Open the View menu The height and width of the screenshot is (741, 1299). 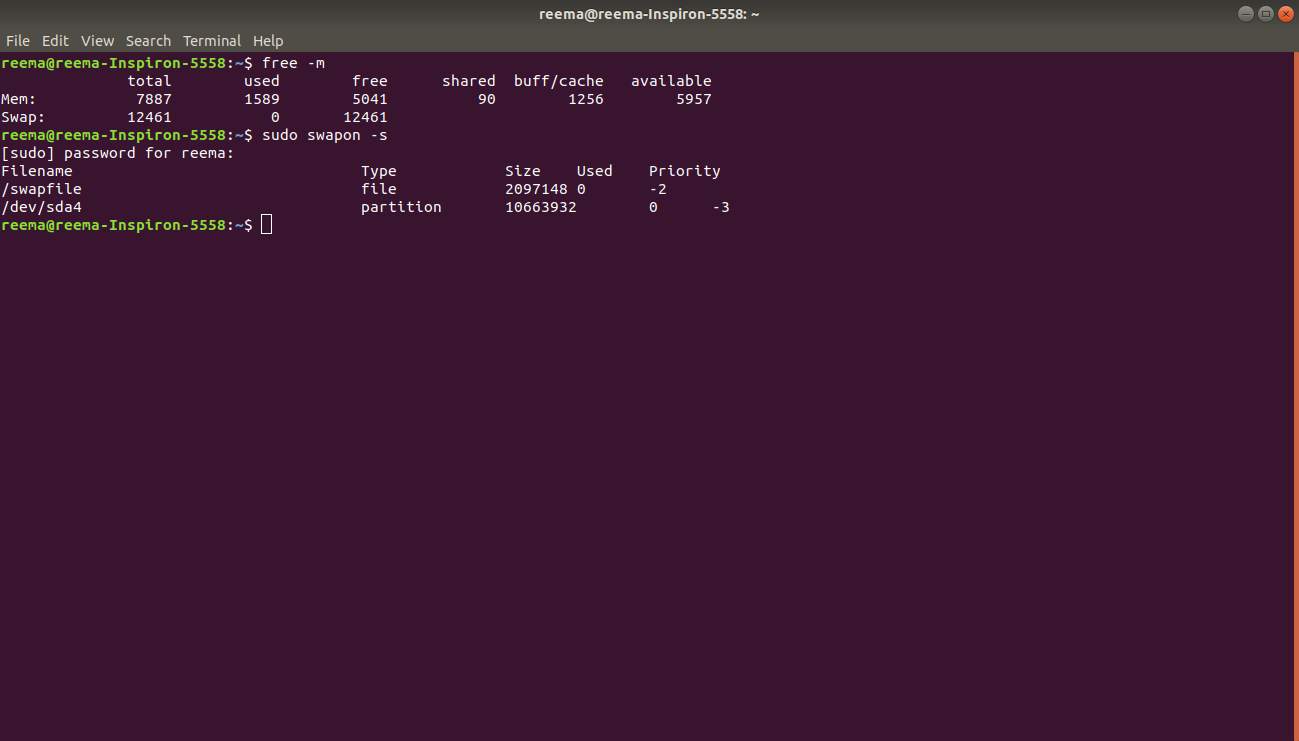coord(97,40)
